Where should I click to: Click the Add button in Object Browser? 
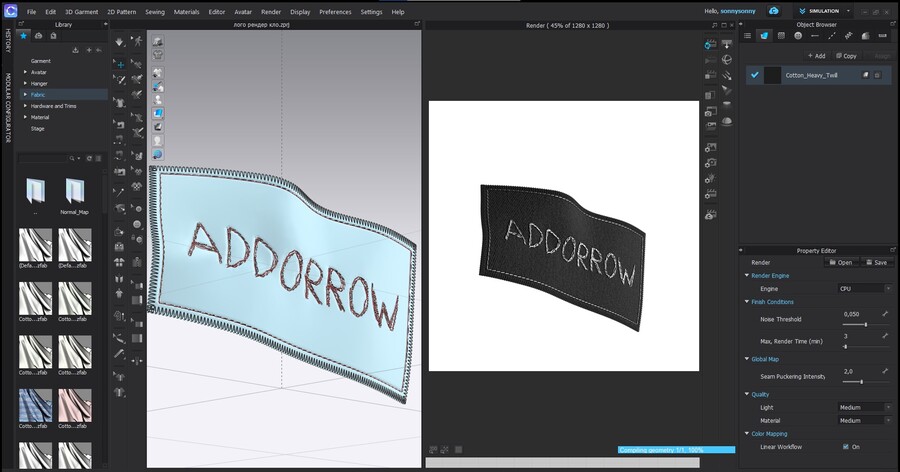[x=816, y=56]
